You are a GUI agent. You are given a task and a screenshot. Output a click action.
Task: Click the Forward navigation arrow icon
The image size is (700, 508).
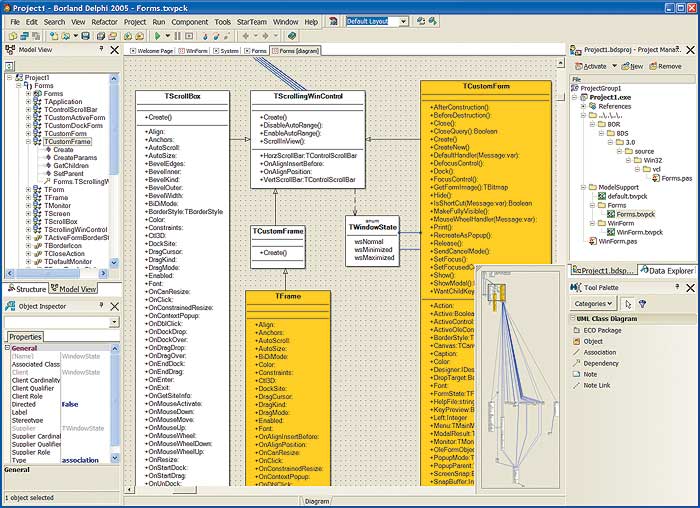tap(265, 36)
